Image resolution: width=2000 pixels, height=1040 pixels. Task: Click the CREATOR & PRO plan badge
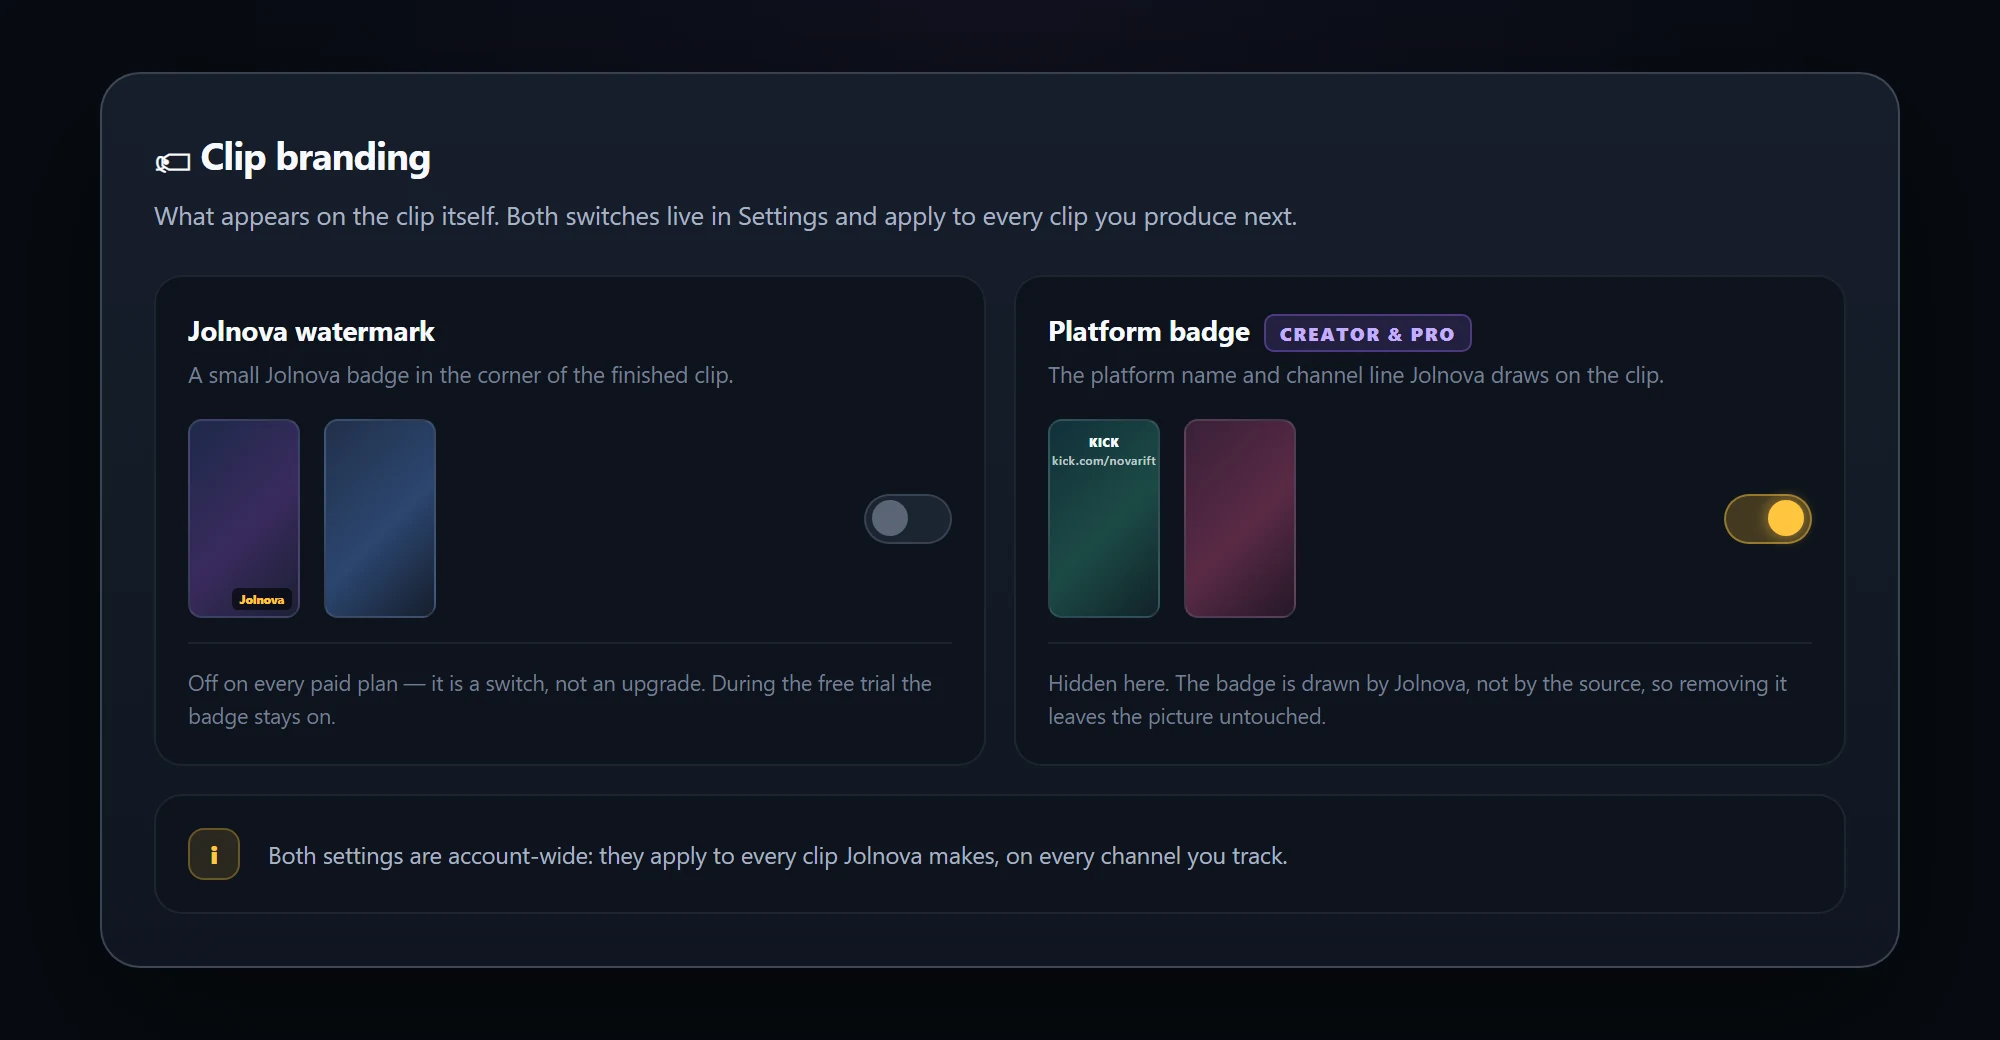(x=1367, y=334)
